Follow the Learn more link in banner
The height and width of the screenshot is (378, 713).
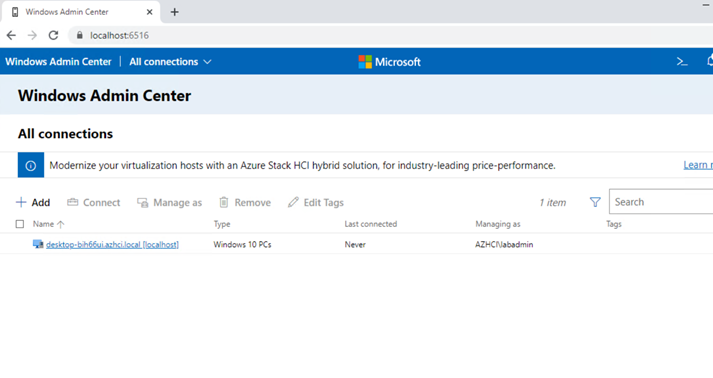click(x=698, y=165)
